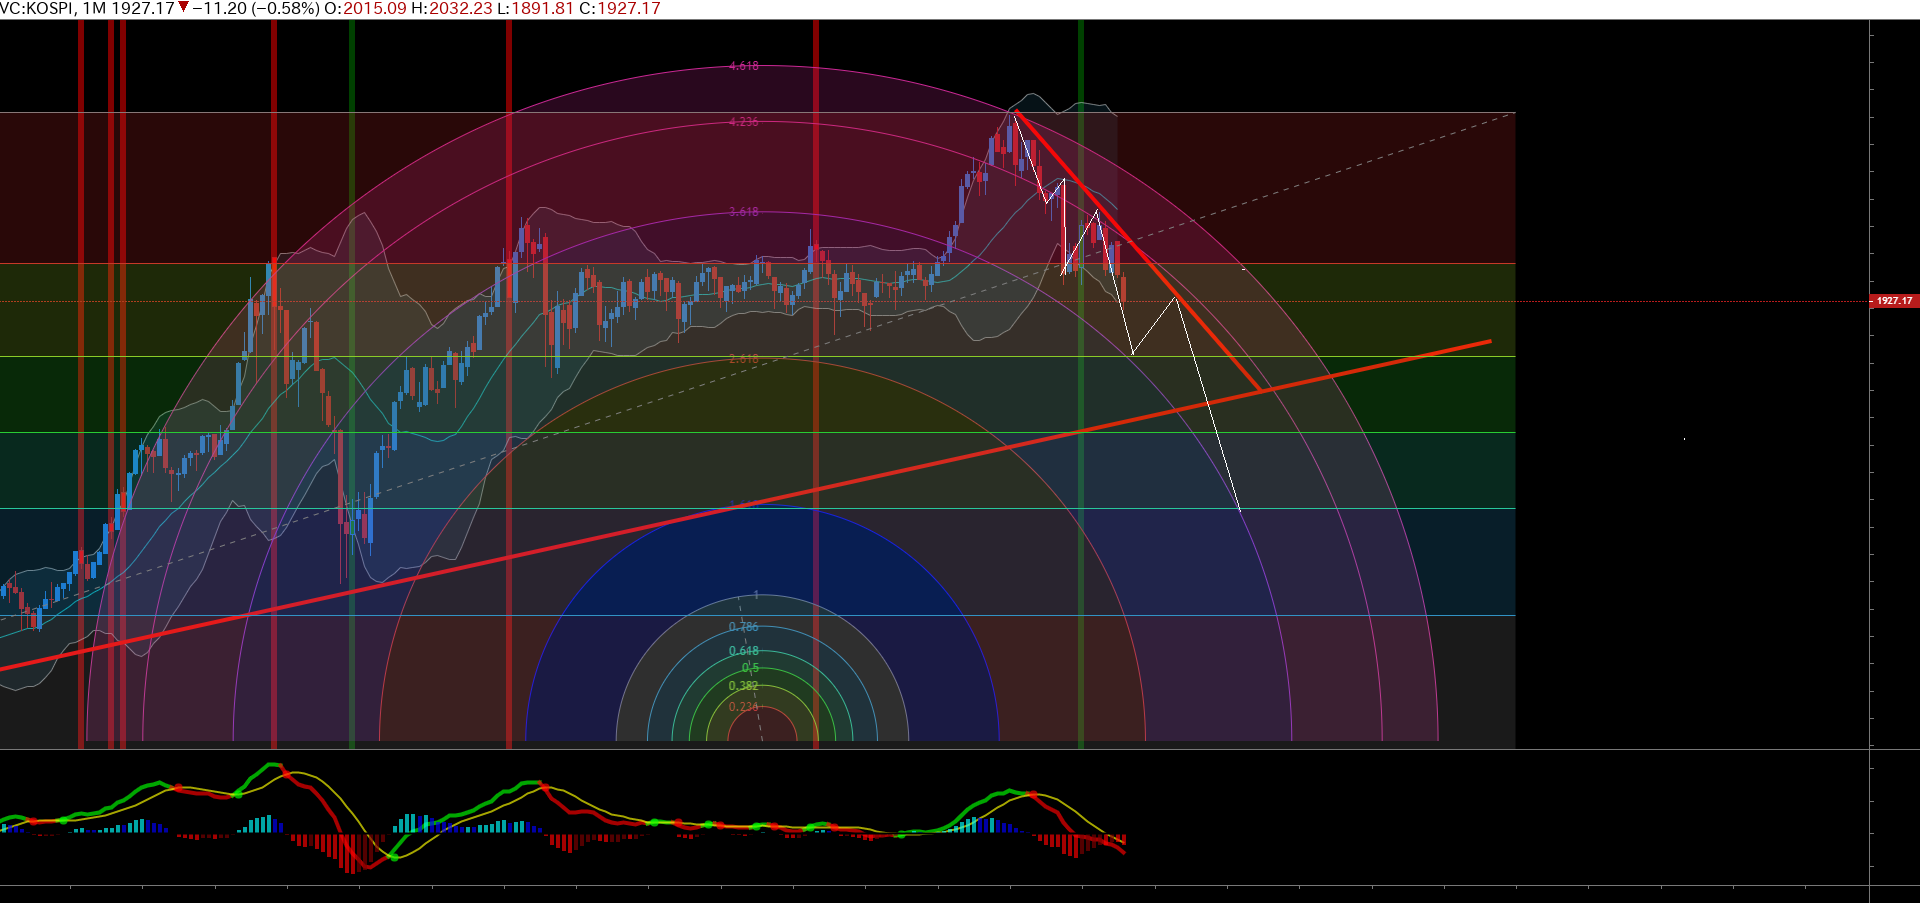Click the low price value 1891.81
The width and height of the screenshot is (1920, 903).
click(541, 8)
